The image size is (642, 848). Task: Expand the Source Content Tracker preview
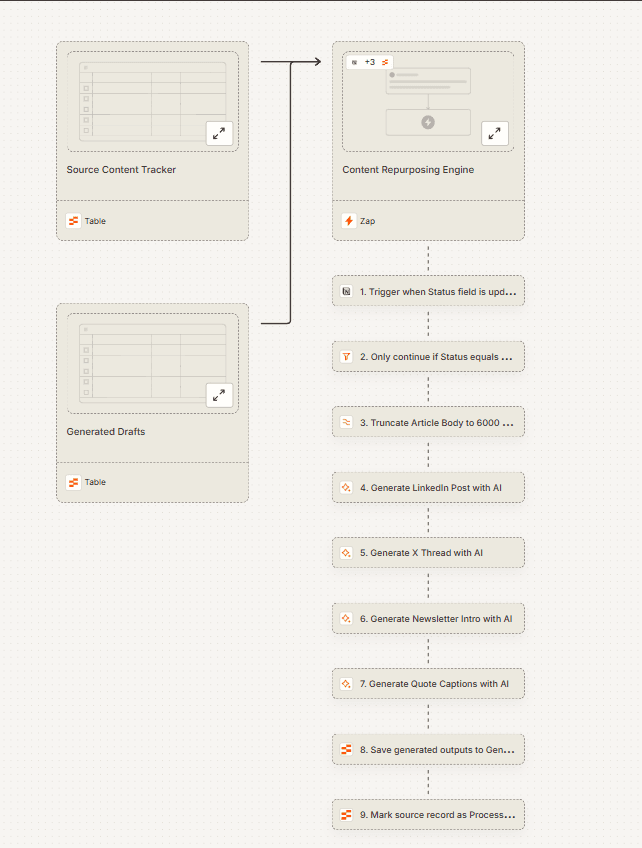[219, 133]
